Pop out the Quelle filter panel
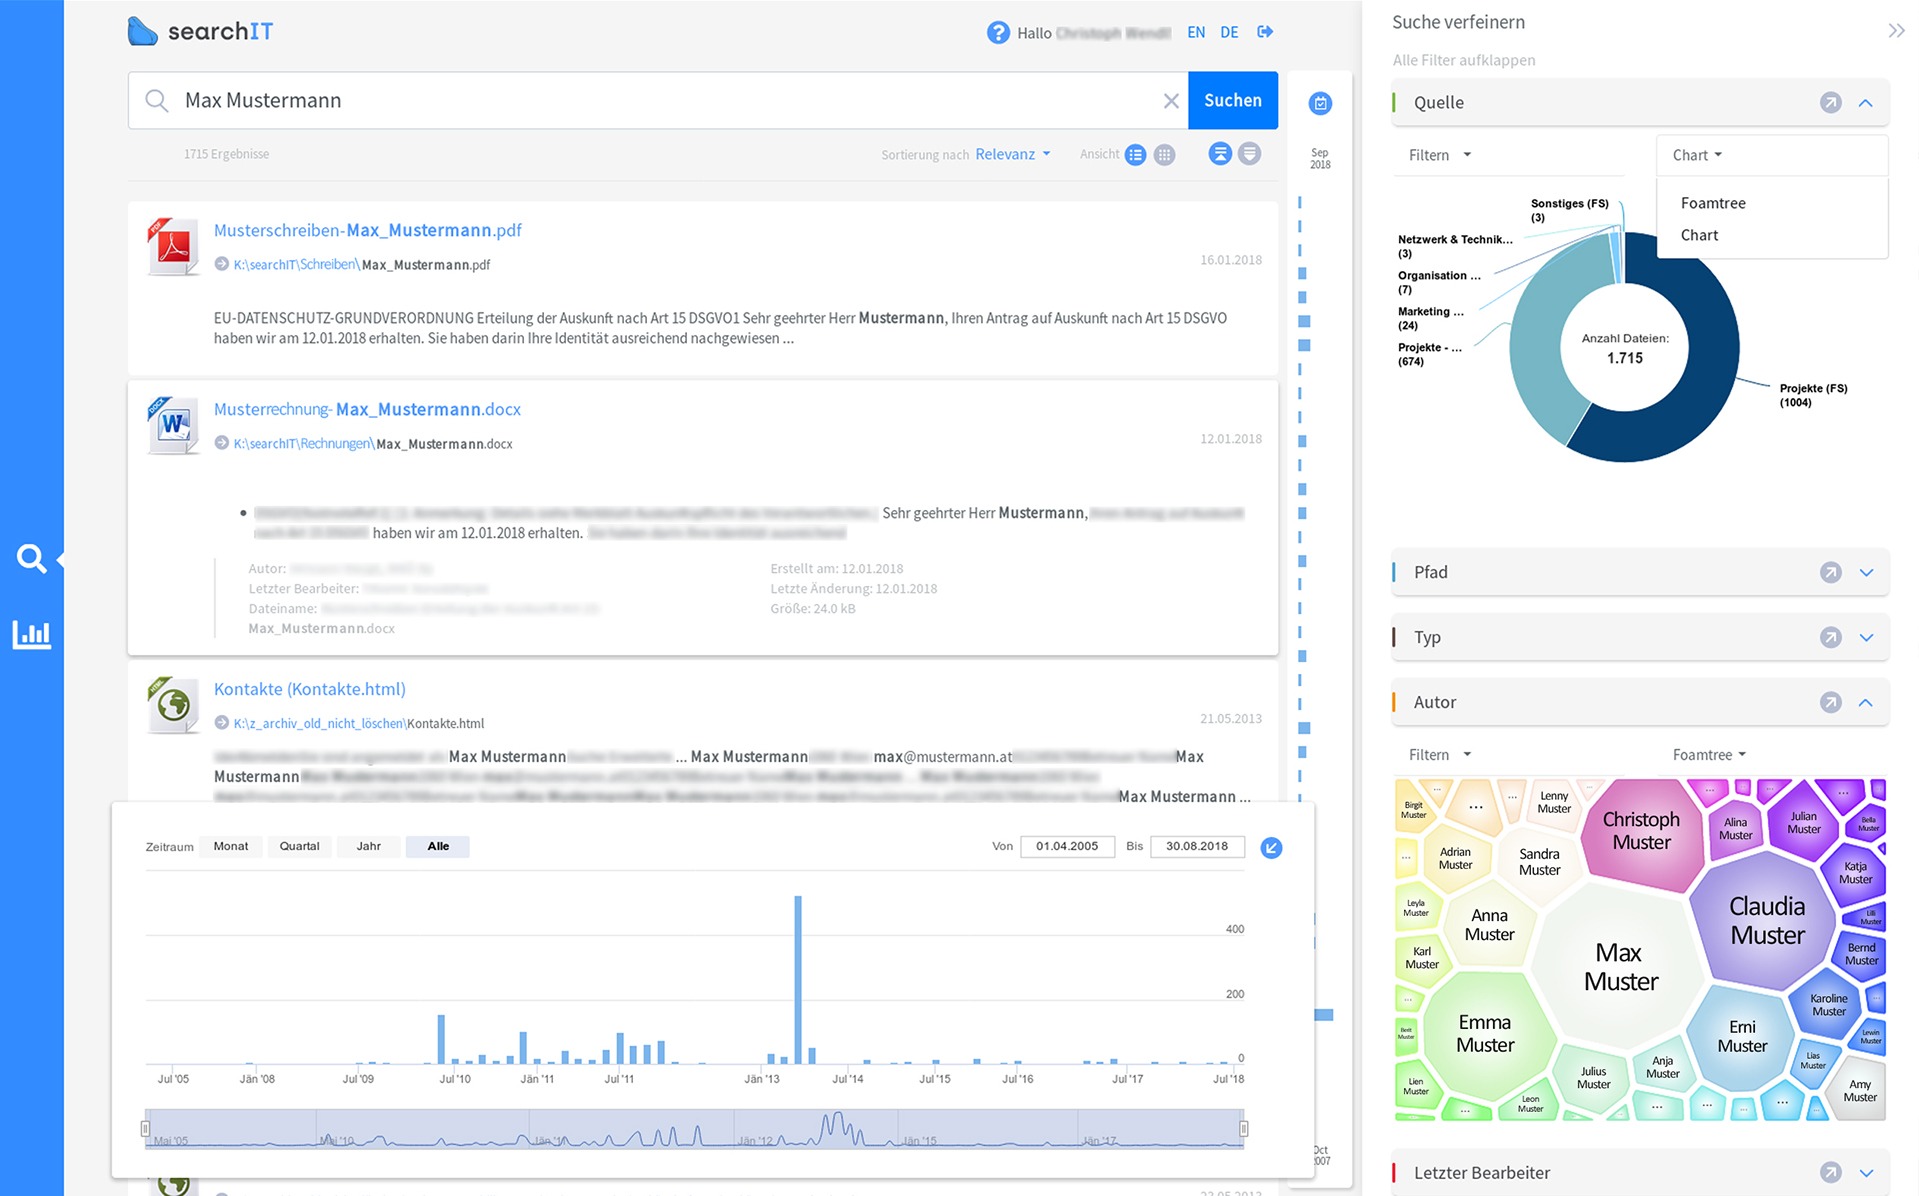 [x=1830, y=103]
